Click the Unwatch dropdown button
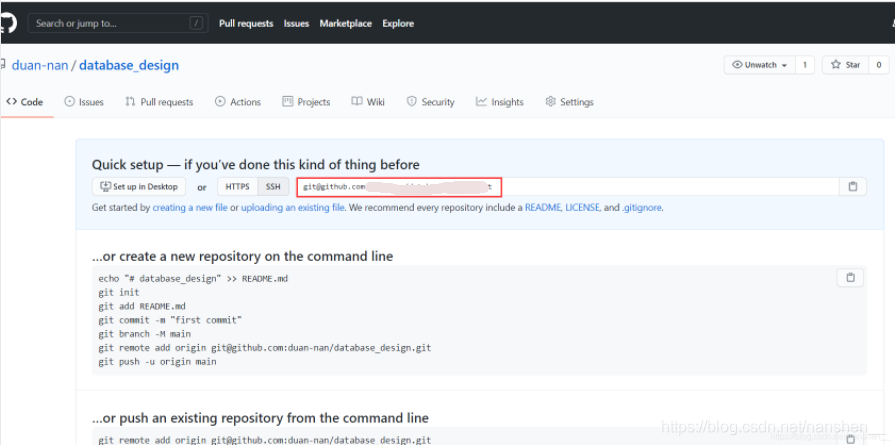Image resolution: width=895 pixels, height=445 pixels. pyautogui.click(x=760, y=65)
